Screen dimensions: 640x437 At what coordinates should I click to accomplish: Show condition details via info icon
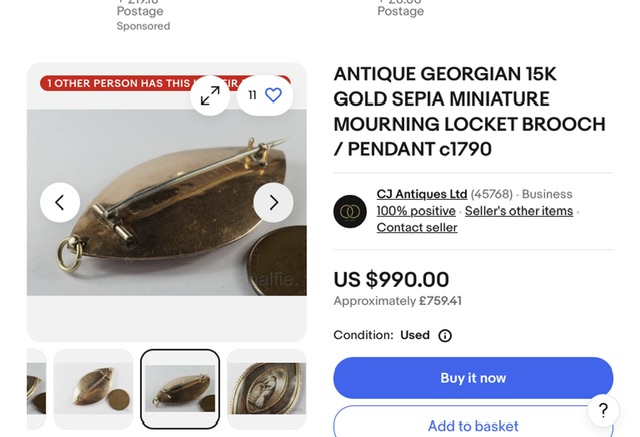coord(445,336)
